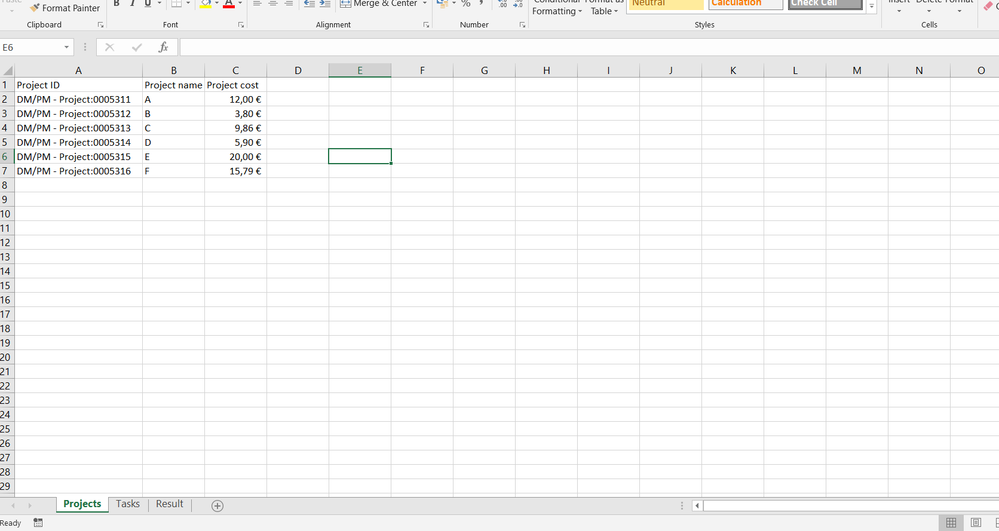Open Font group dialog launcher
This screenshot has width=999, height=531.
[241, 25]
